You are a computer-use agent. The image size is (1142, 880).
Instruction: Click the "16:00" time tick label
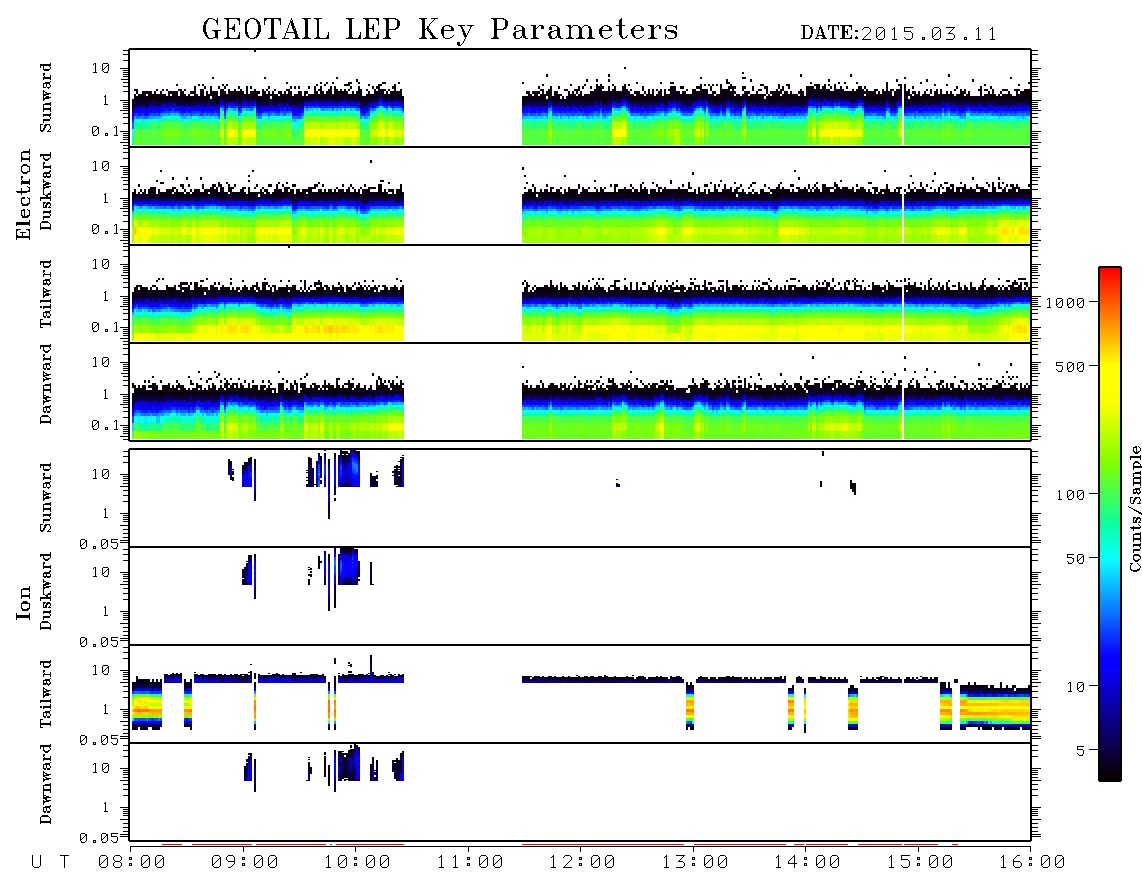1032,863
